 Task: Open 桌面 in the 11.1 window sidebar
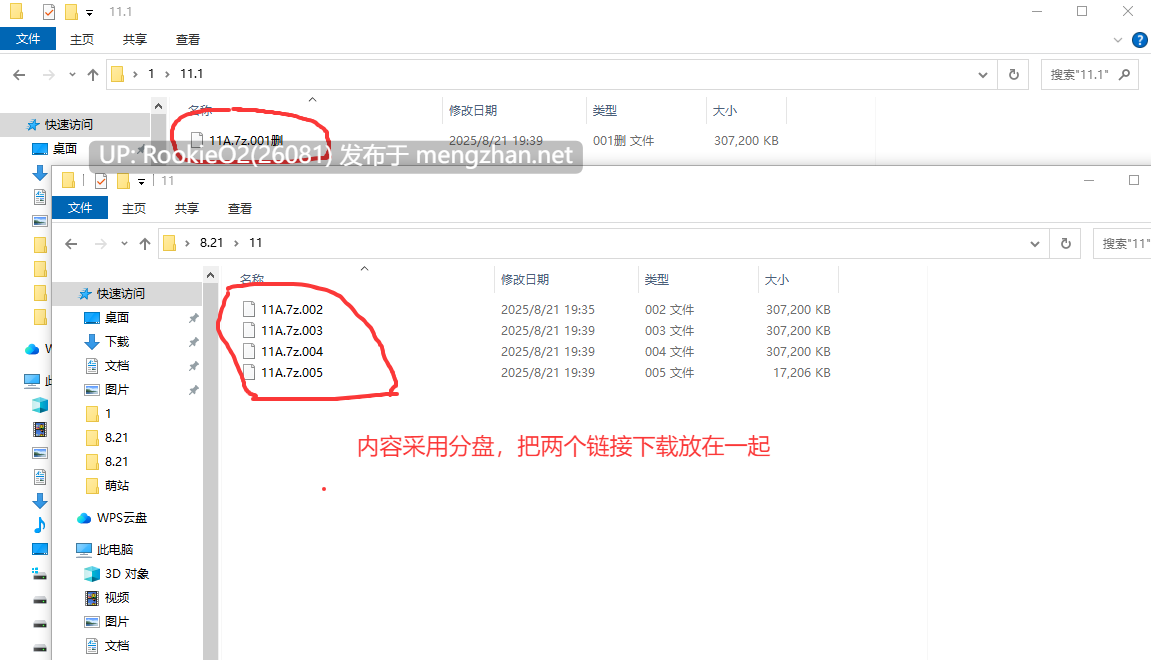65,149
